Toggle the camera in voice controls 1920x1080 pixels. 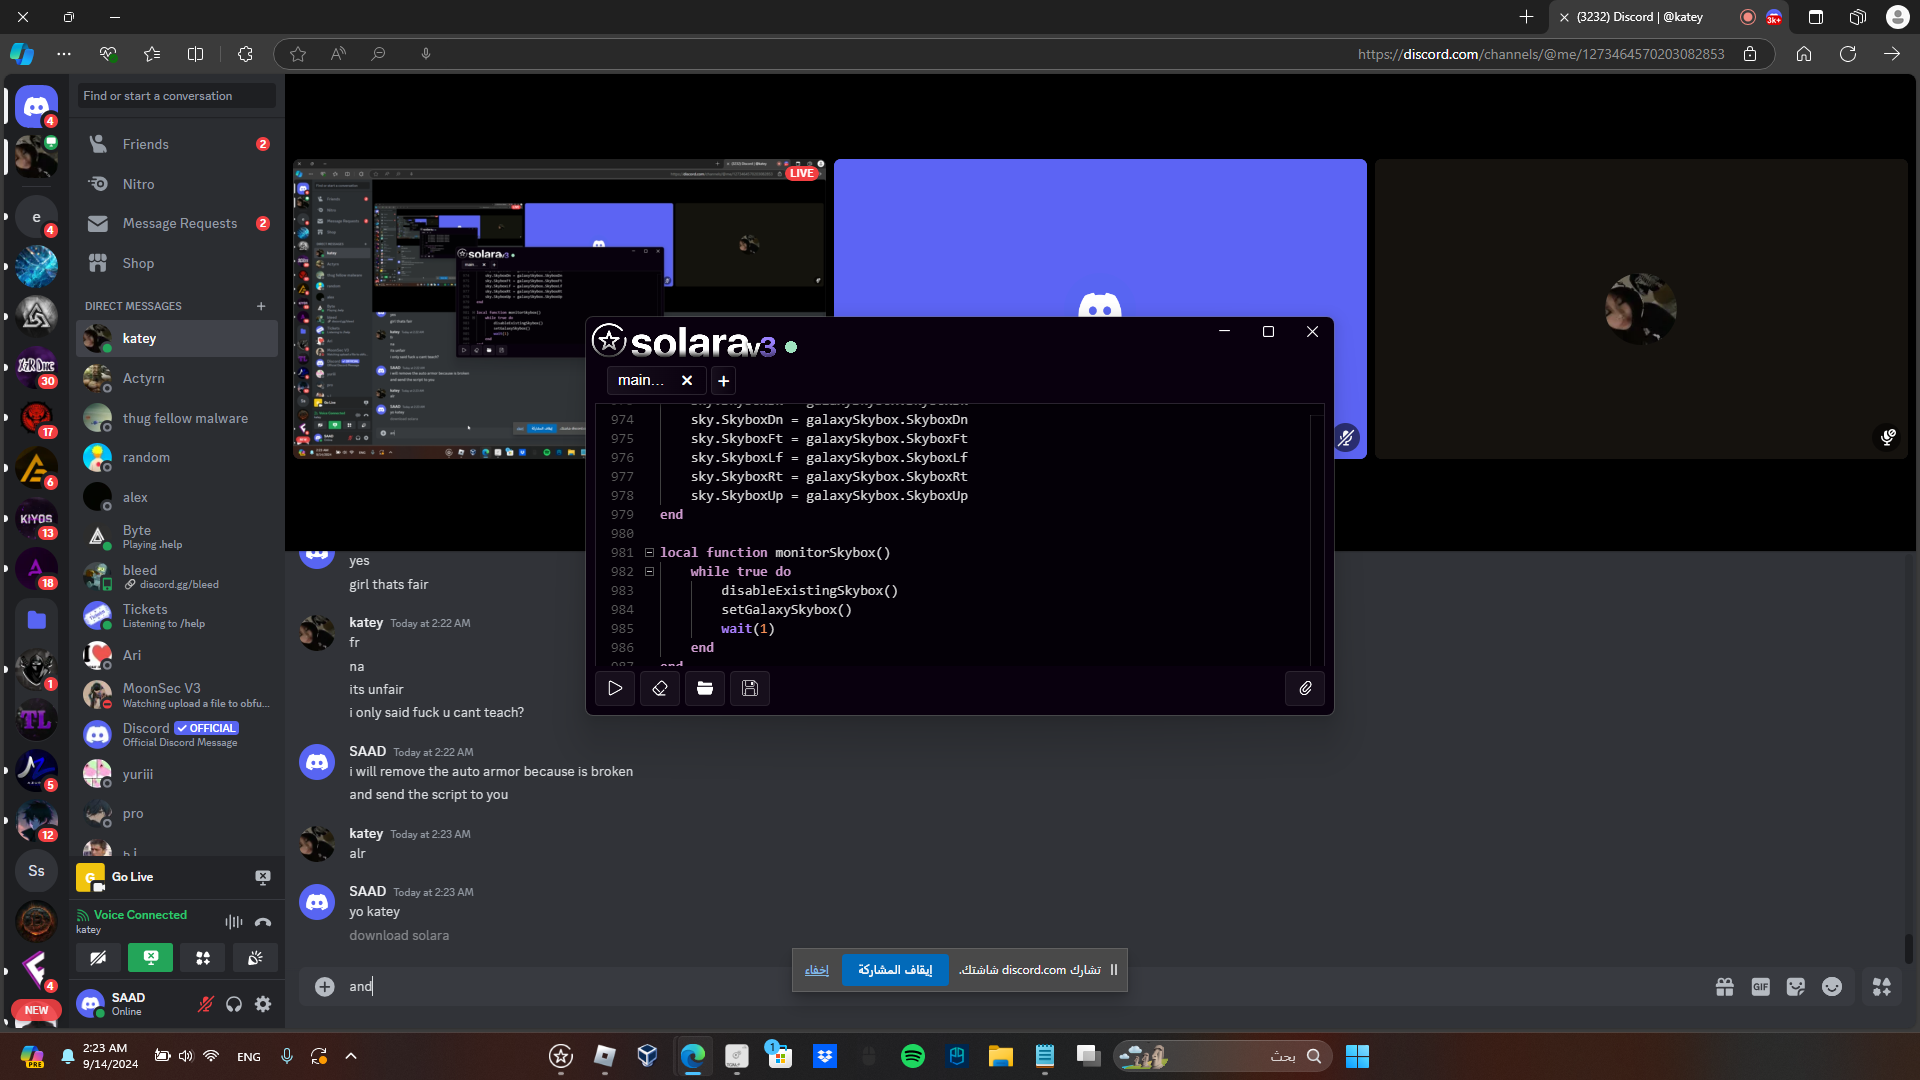[x=98, y=958]
